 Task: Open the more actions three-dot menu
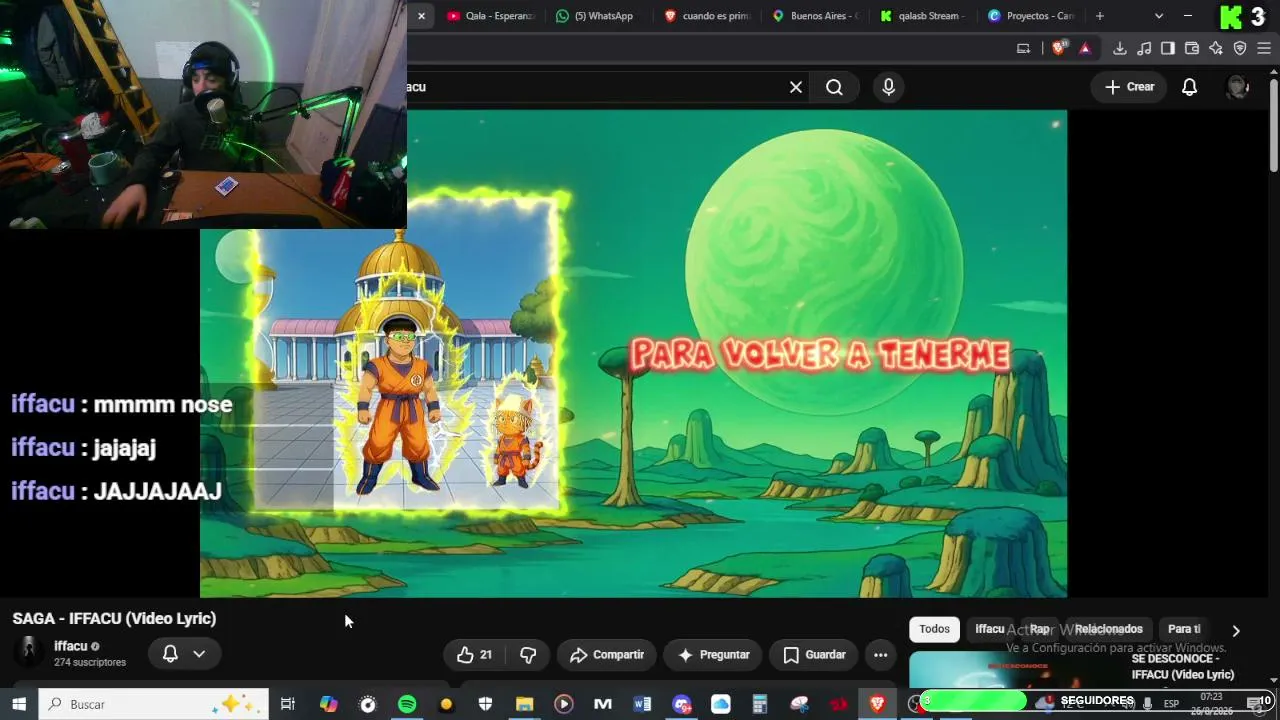(880, 655)
